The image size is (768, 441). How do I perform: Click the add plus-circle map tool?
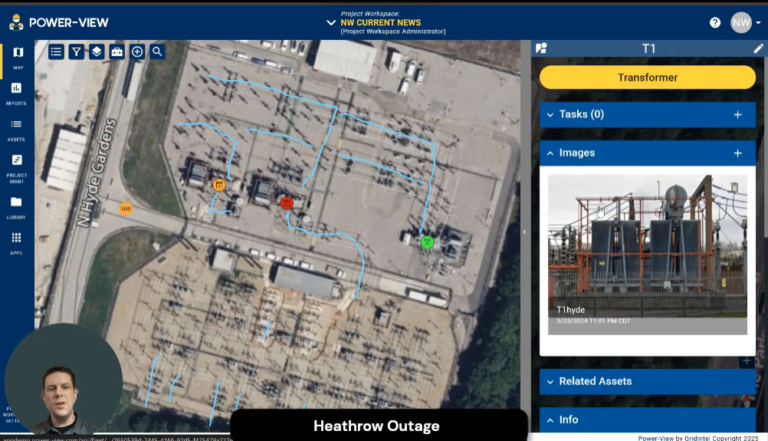click(137, 51)
